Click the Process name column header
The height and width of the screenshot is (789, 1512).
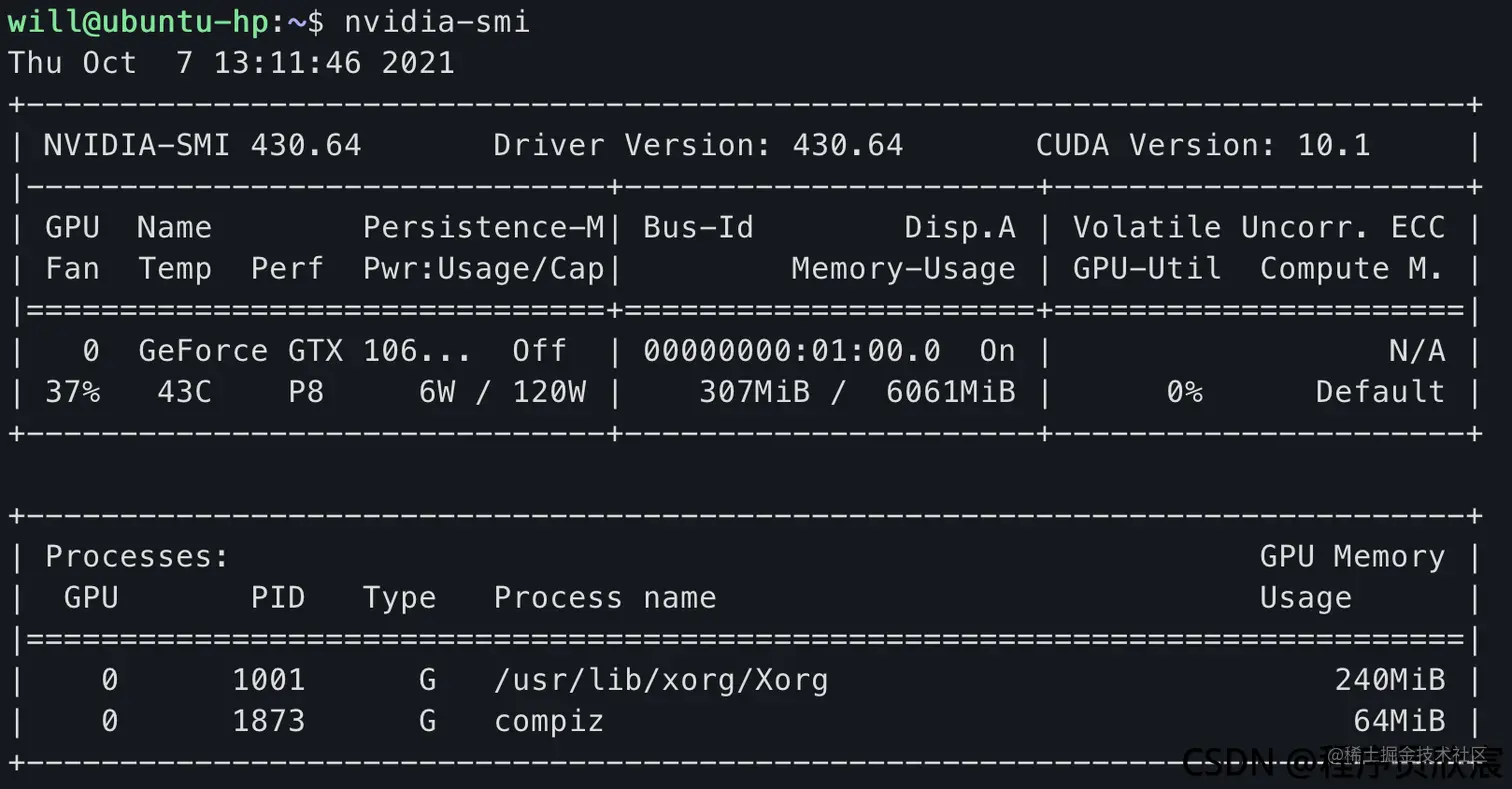pos(605,597)
